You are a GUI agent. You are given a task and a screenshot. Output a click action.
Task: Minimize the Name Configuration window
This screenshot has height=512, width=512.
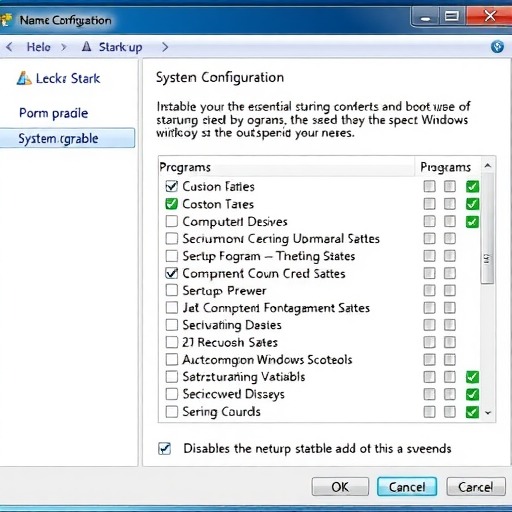pos(425,17)
